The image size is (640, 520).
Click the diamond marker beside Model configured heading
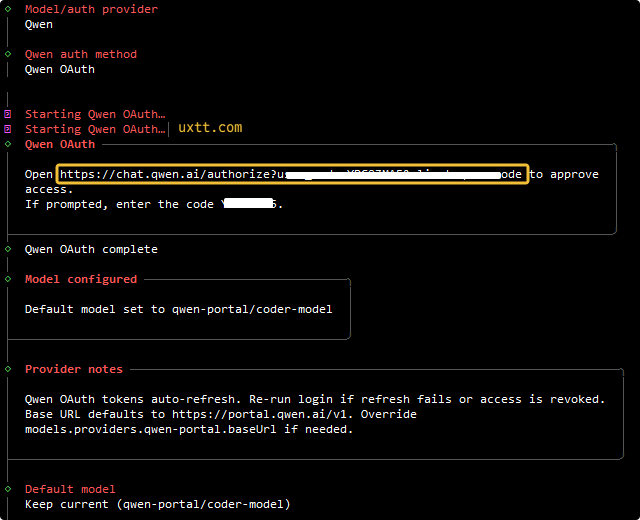click(x=8, y=279)
